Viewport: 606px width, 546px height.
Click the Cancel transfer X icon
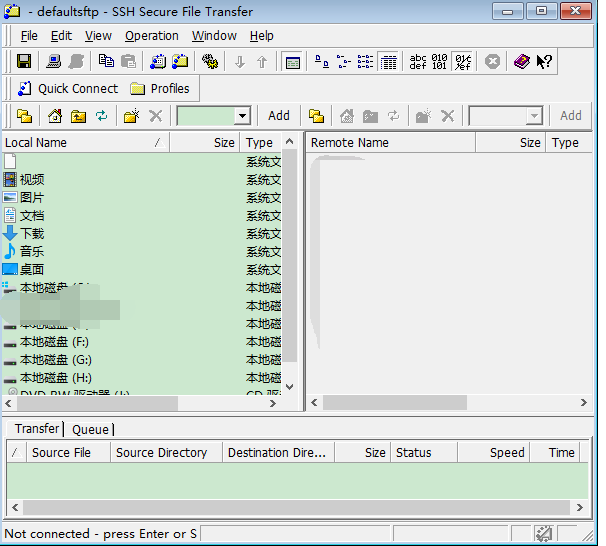click(492, 61)
